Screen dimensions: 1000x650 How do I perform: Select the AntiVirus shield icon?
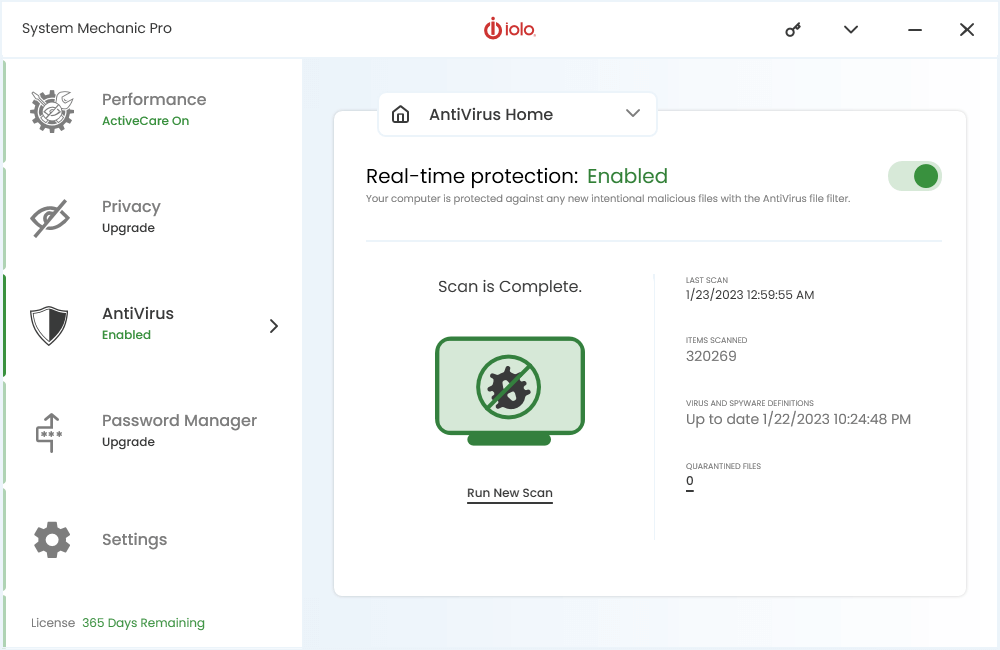(51, 323)
